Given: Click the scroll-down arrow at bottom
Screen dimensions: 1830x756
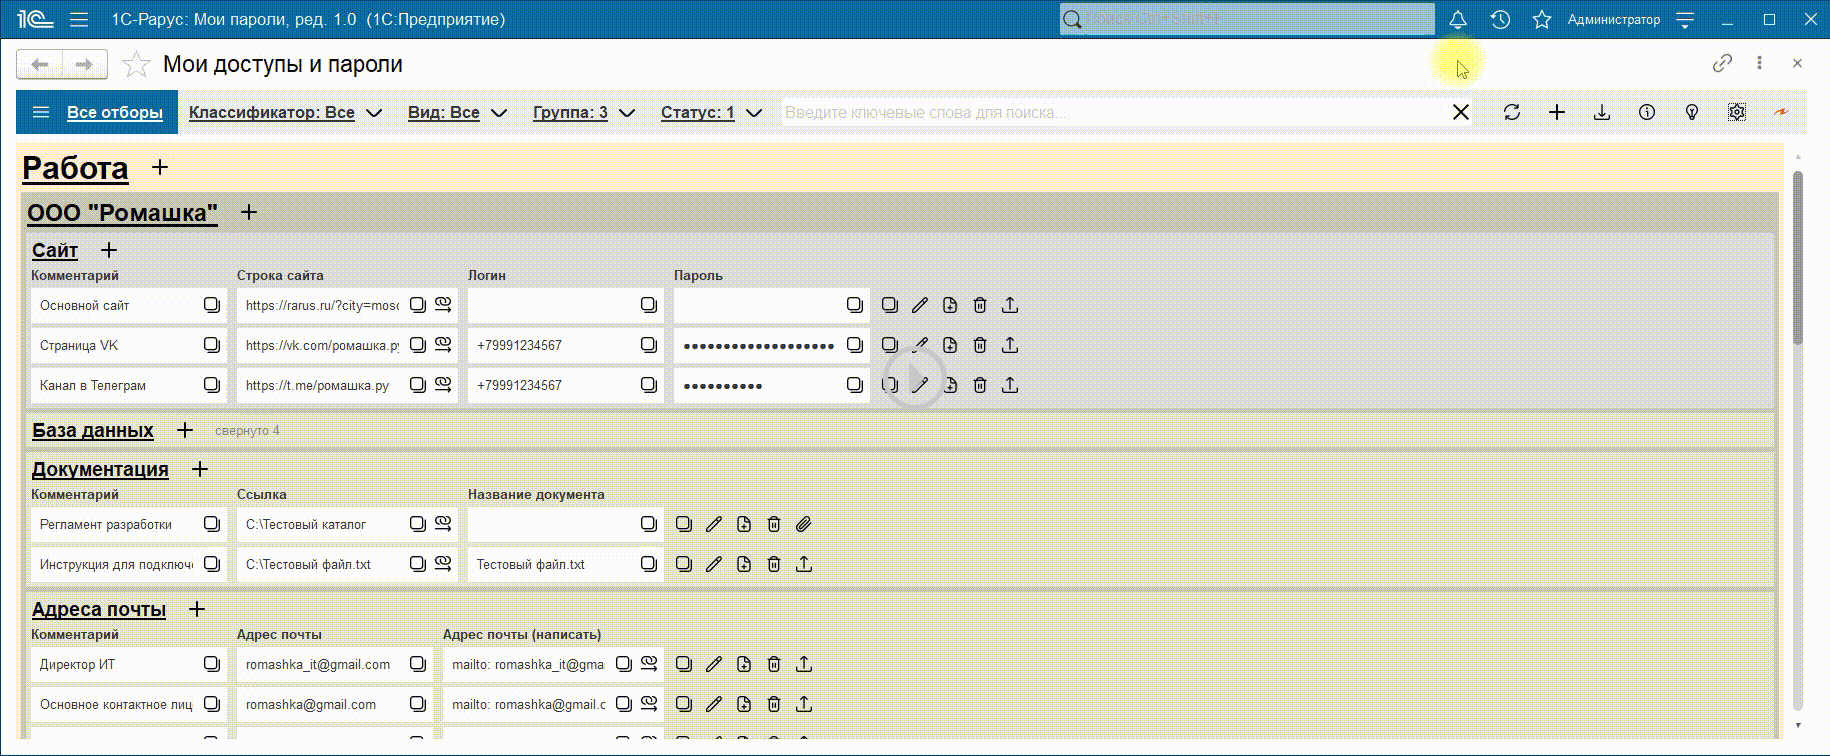Looking at the screenshot, I should click(1797, 725).
